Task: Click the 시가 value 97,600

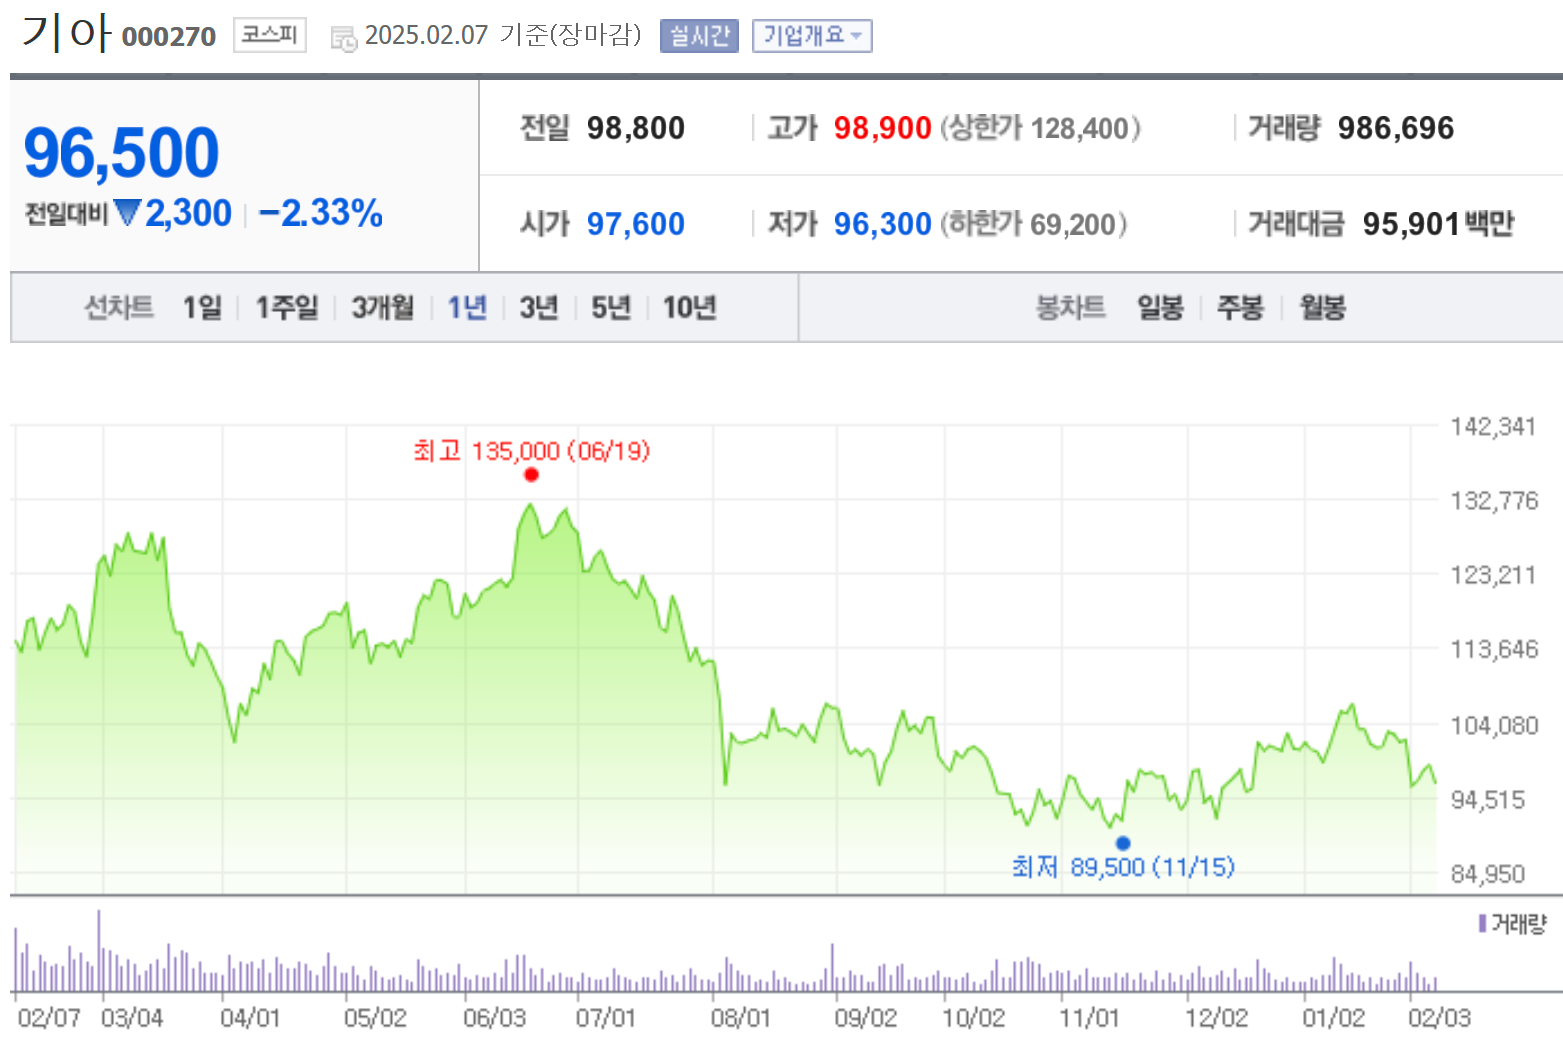Action: [x=635, y=224]
